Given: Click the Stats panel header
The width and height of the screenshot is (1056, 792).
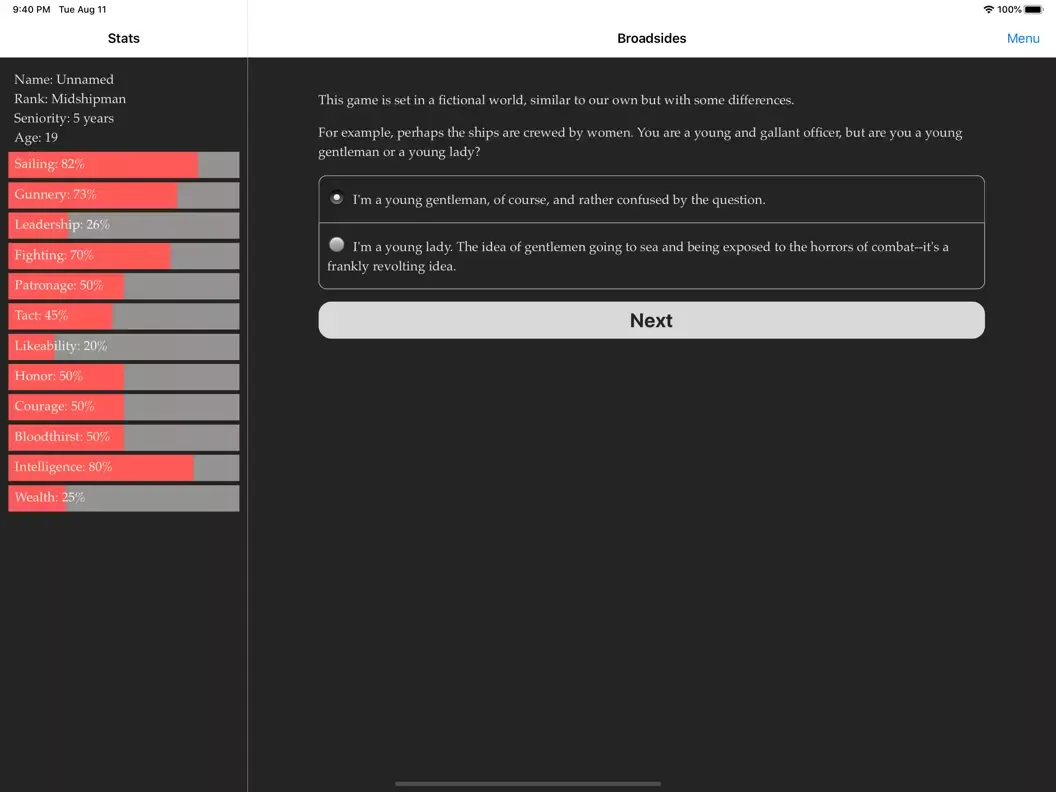Looking at the screenshot, I should tap(124, 38).
